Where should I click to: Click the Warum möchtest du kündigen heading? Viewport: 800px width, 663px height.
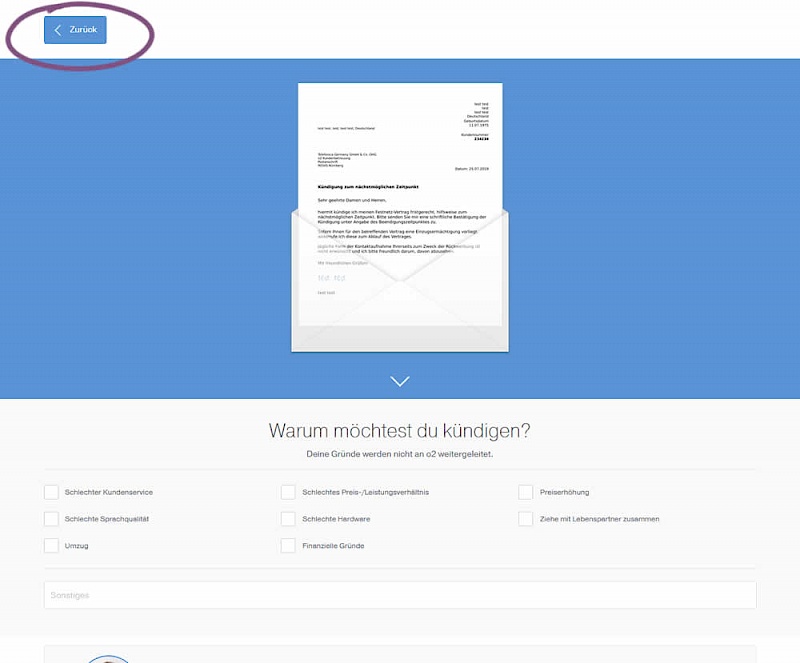pyautogui.click(x=400, y=431)
